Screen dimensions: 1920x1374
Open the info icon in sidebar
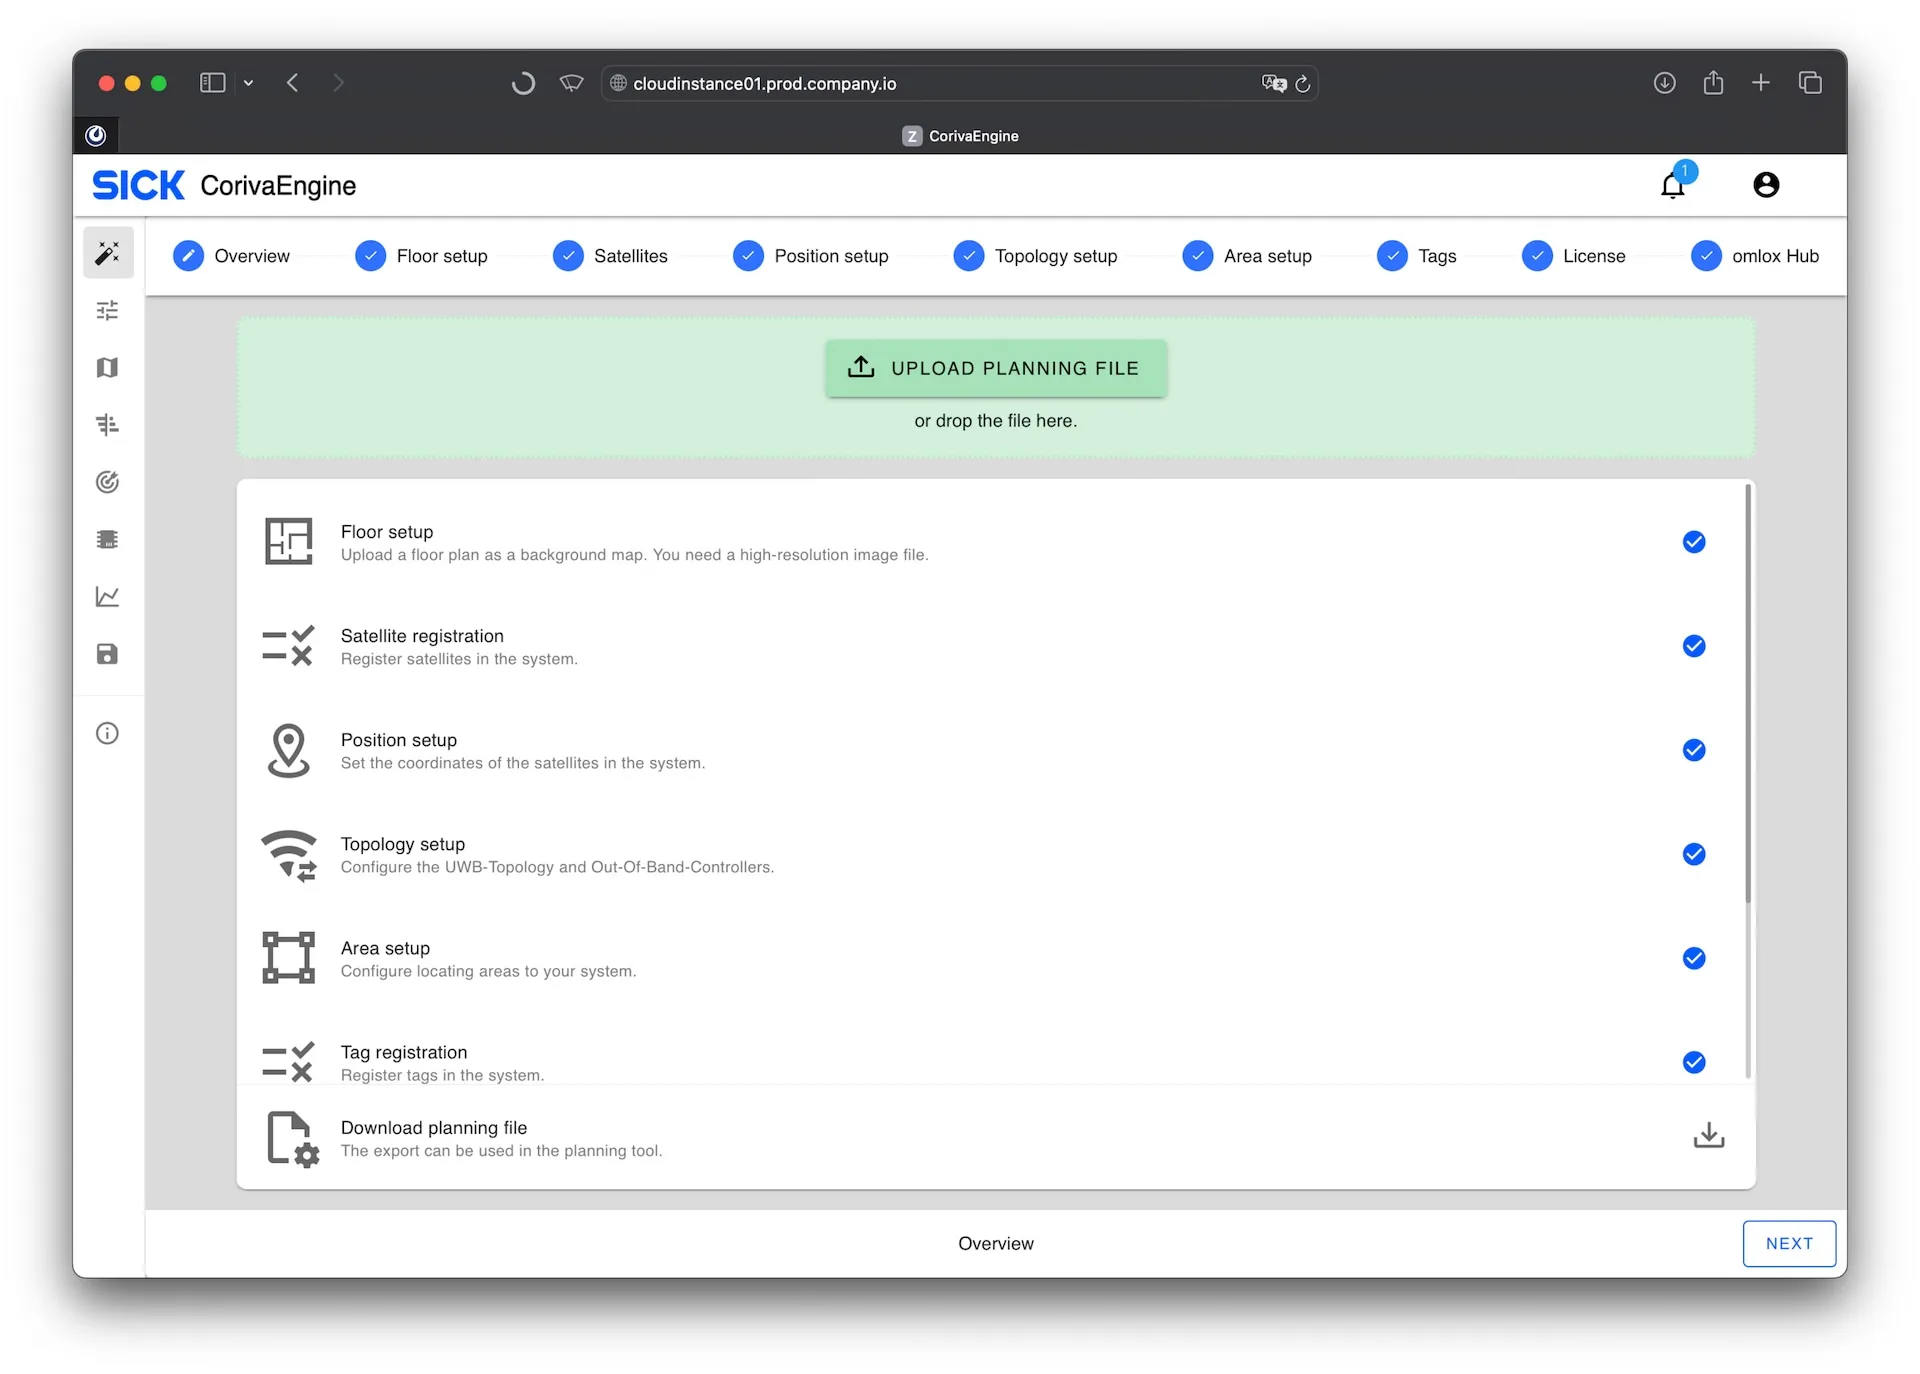(x=108, y=733)
